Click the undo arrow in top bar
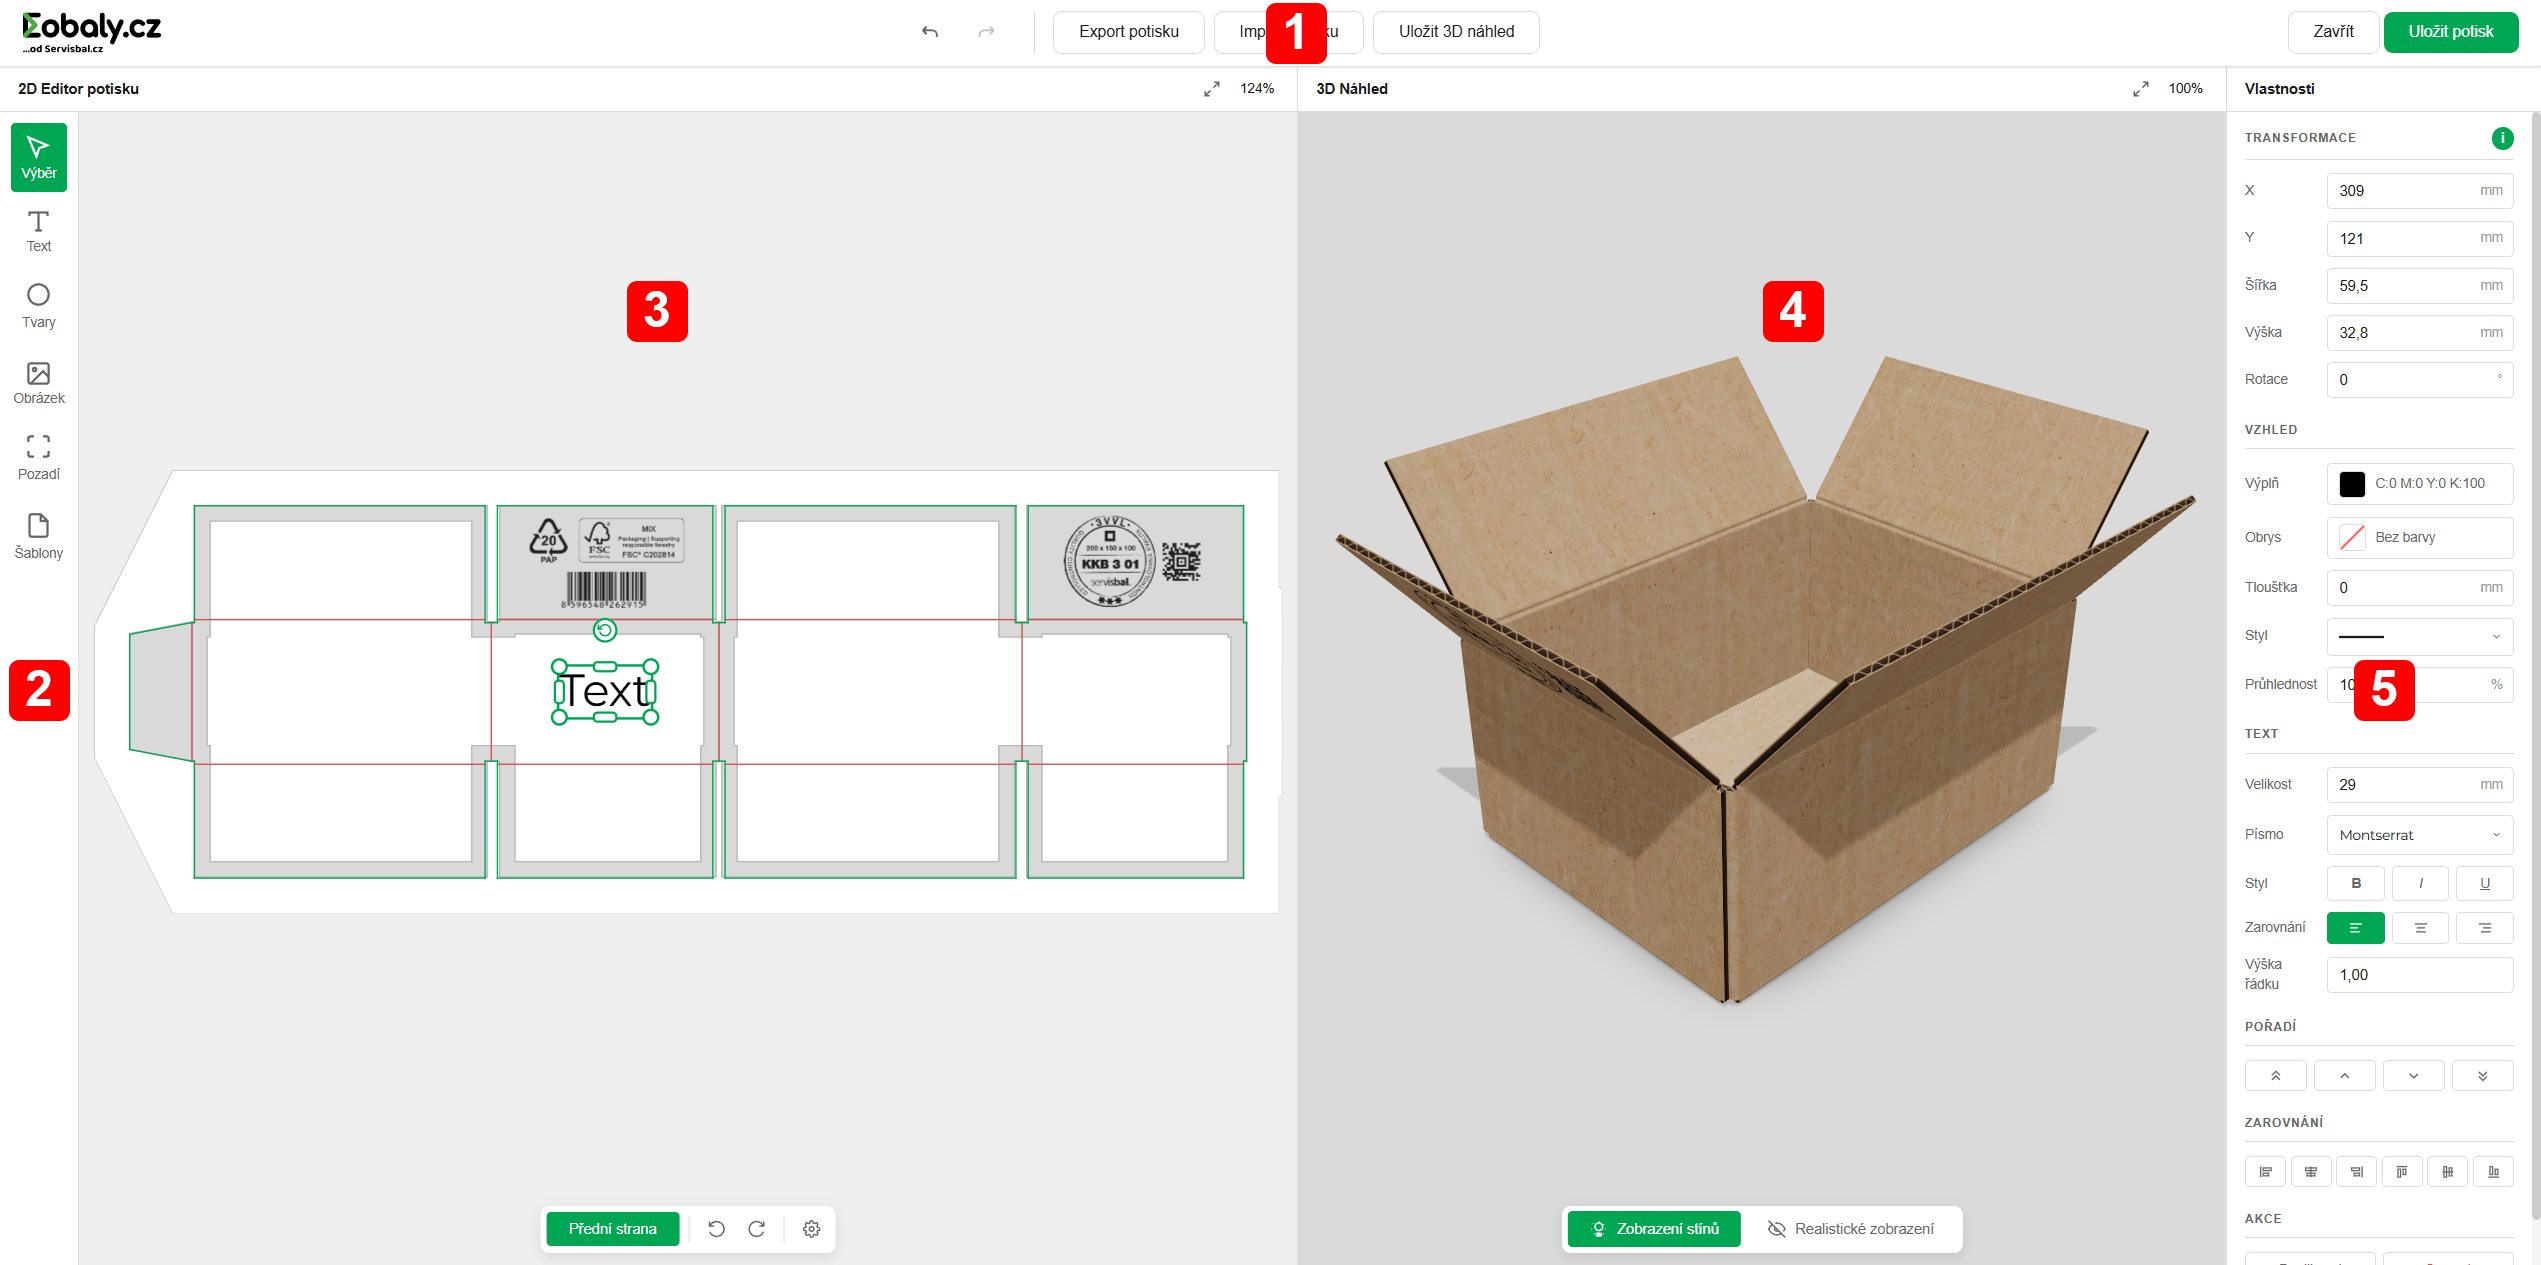 [929, 32]
